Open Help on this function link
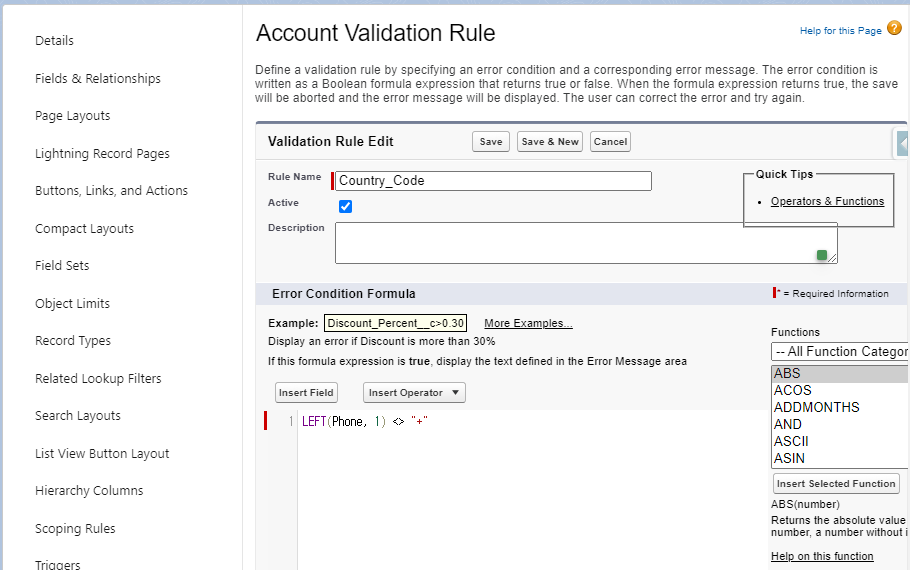Image resolution: width=910 pixels, height=570 pixels. tap(822, 556)
